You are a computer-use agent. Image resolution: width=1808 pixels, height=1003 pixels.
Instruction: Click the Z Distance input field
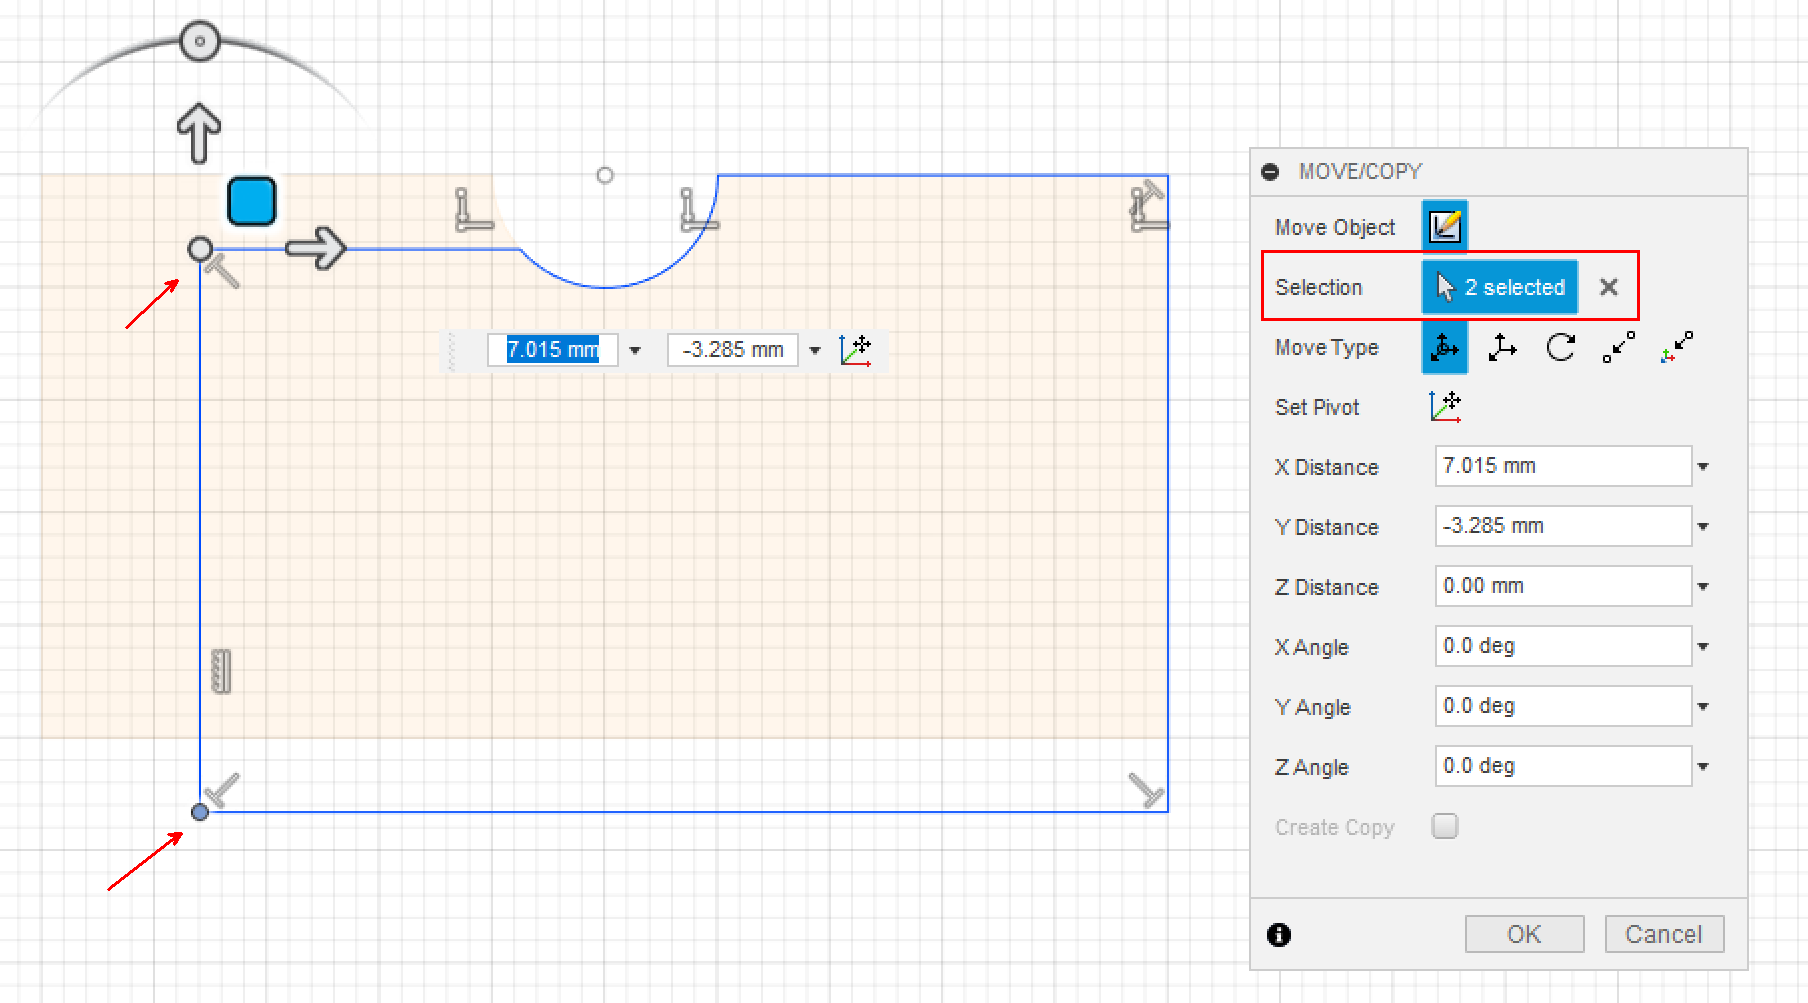tap(1562, 586)
